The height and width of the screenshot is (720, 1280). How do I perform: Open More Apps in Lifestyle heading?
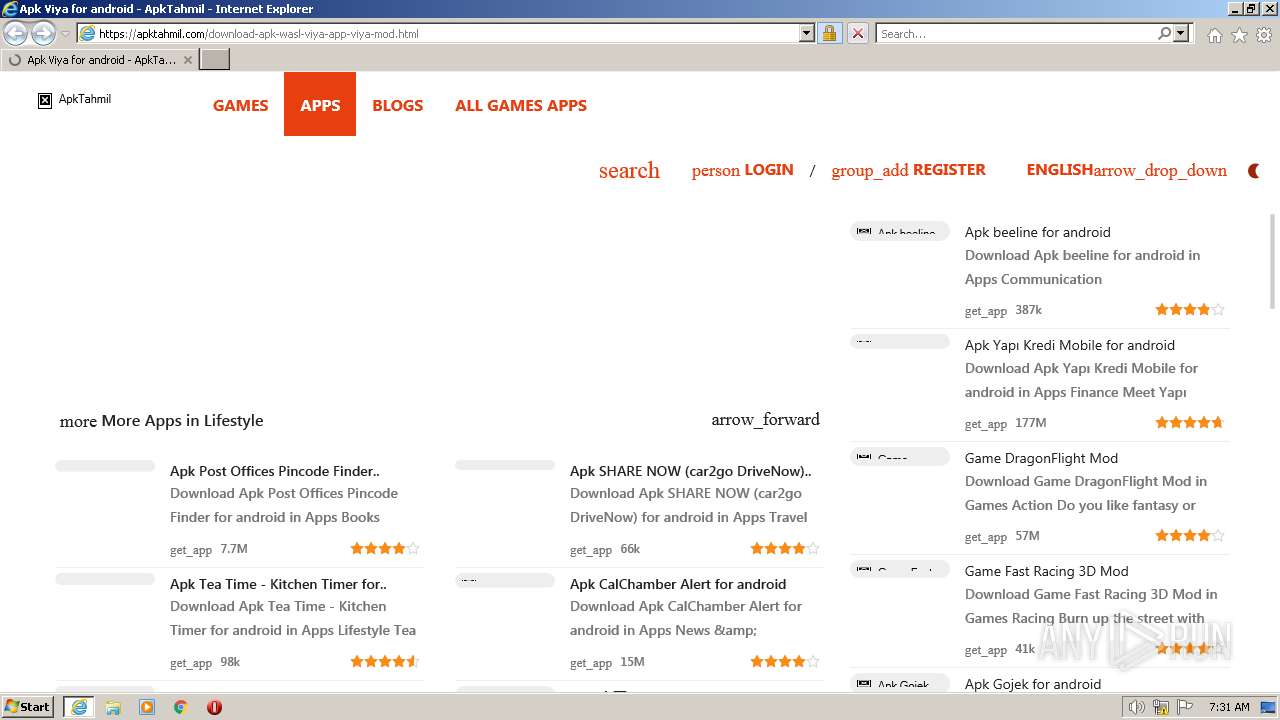click(x=161, y=421)
